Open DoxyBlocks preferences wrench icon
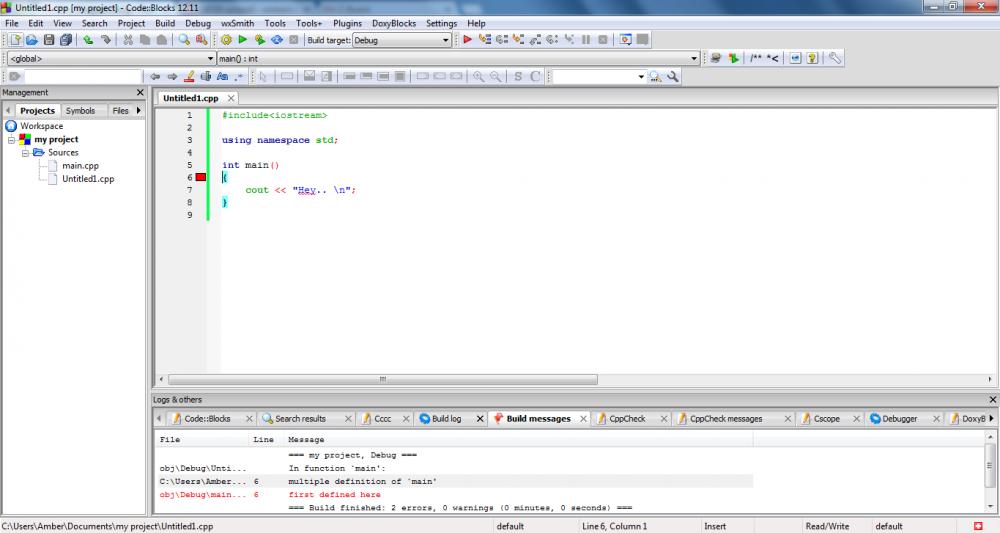The width and height of the screenshot is (1000, 533). click(x=834, y=58)
